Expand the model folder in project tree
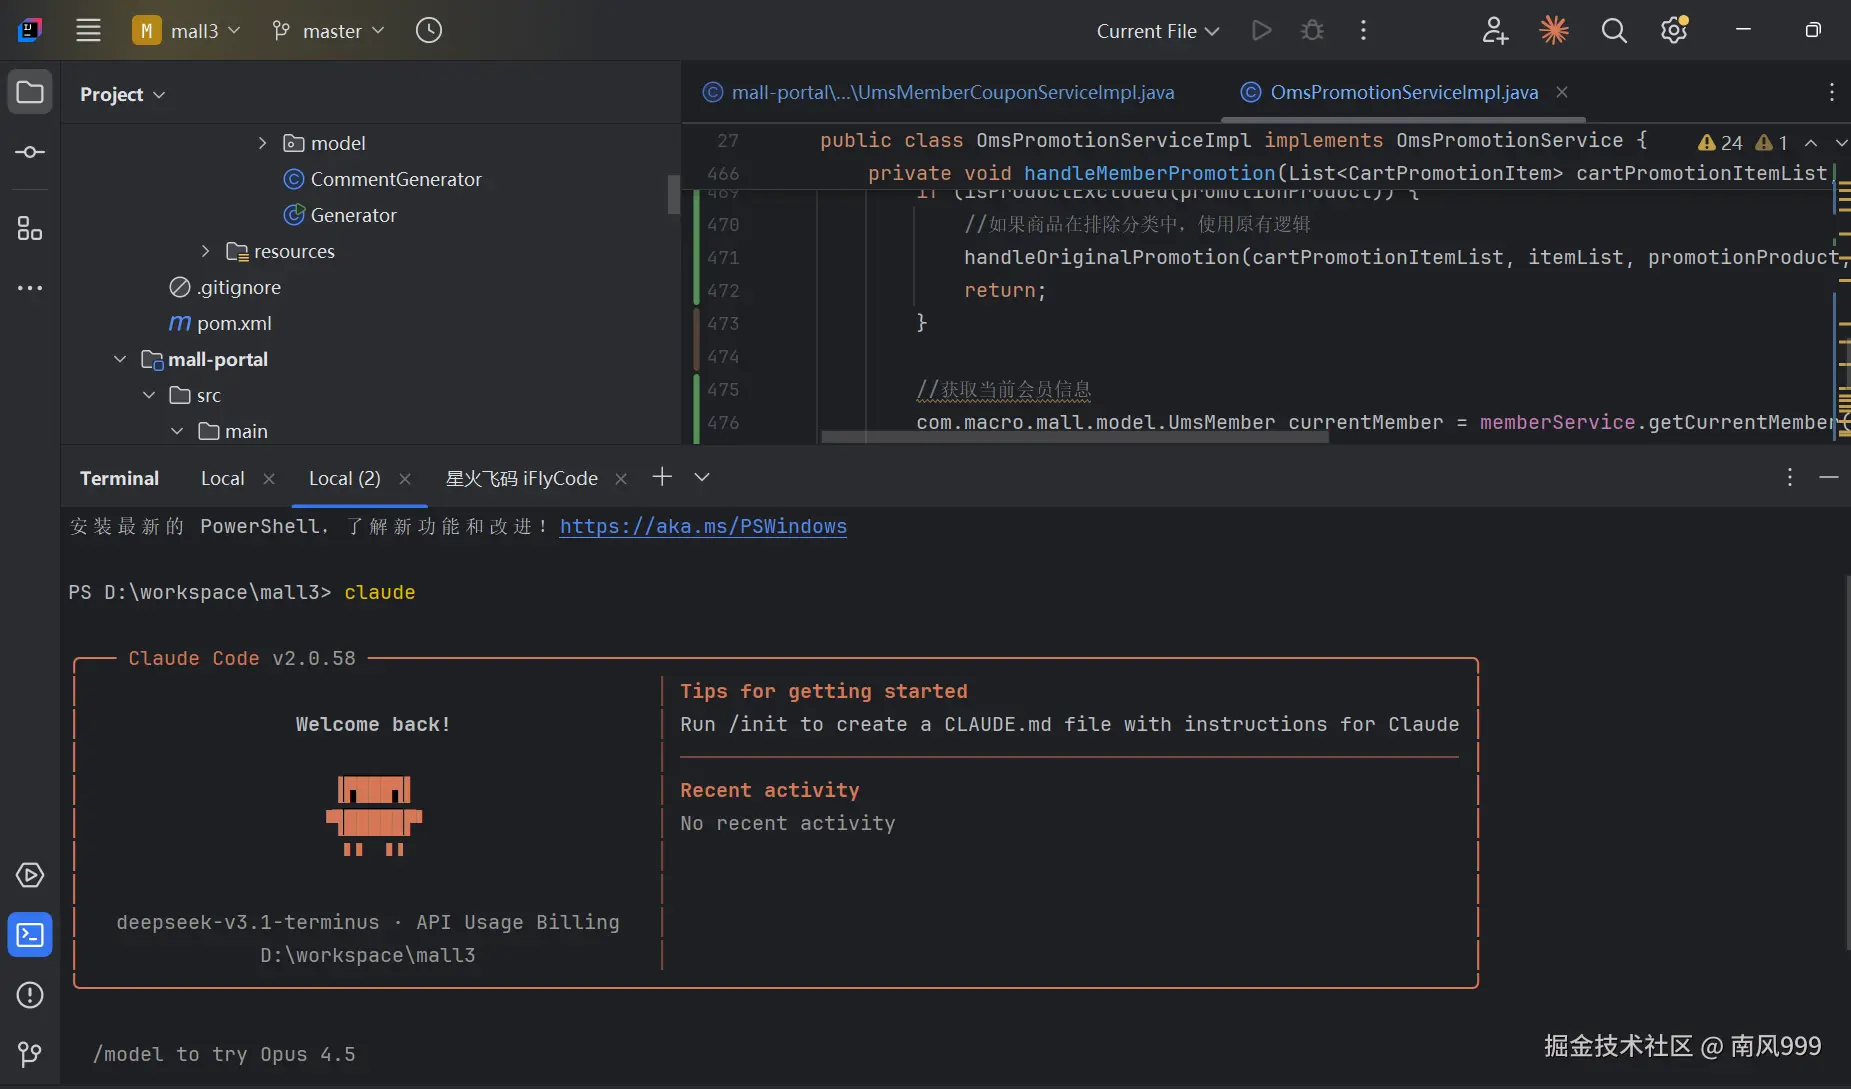The width and height of the screenshot is (1851, 1089). coord(263,143)
